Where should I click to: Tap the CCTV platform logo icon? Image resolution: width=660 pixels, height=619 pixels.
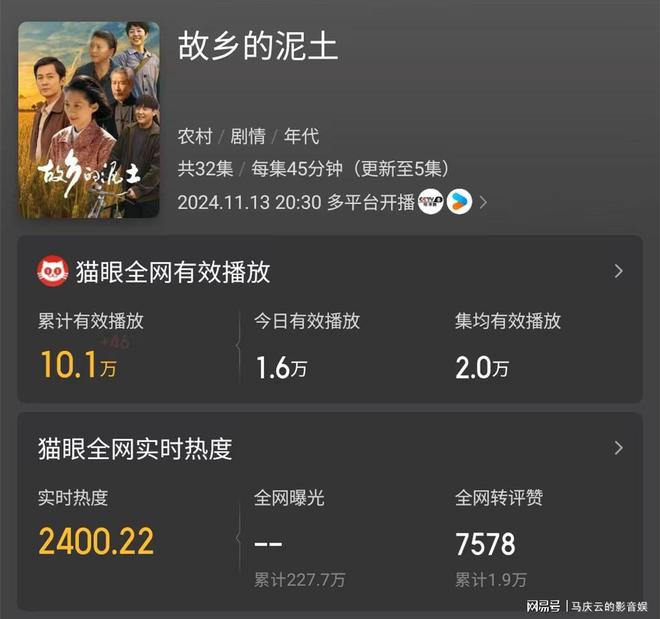pyautogui.click(x=430, y=202)
